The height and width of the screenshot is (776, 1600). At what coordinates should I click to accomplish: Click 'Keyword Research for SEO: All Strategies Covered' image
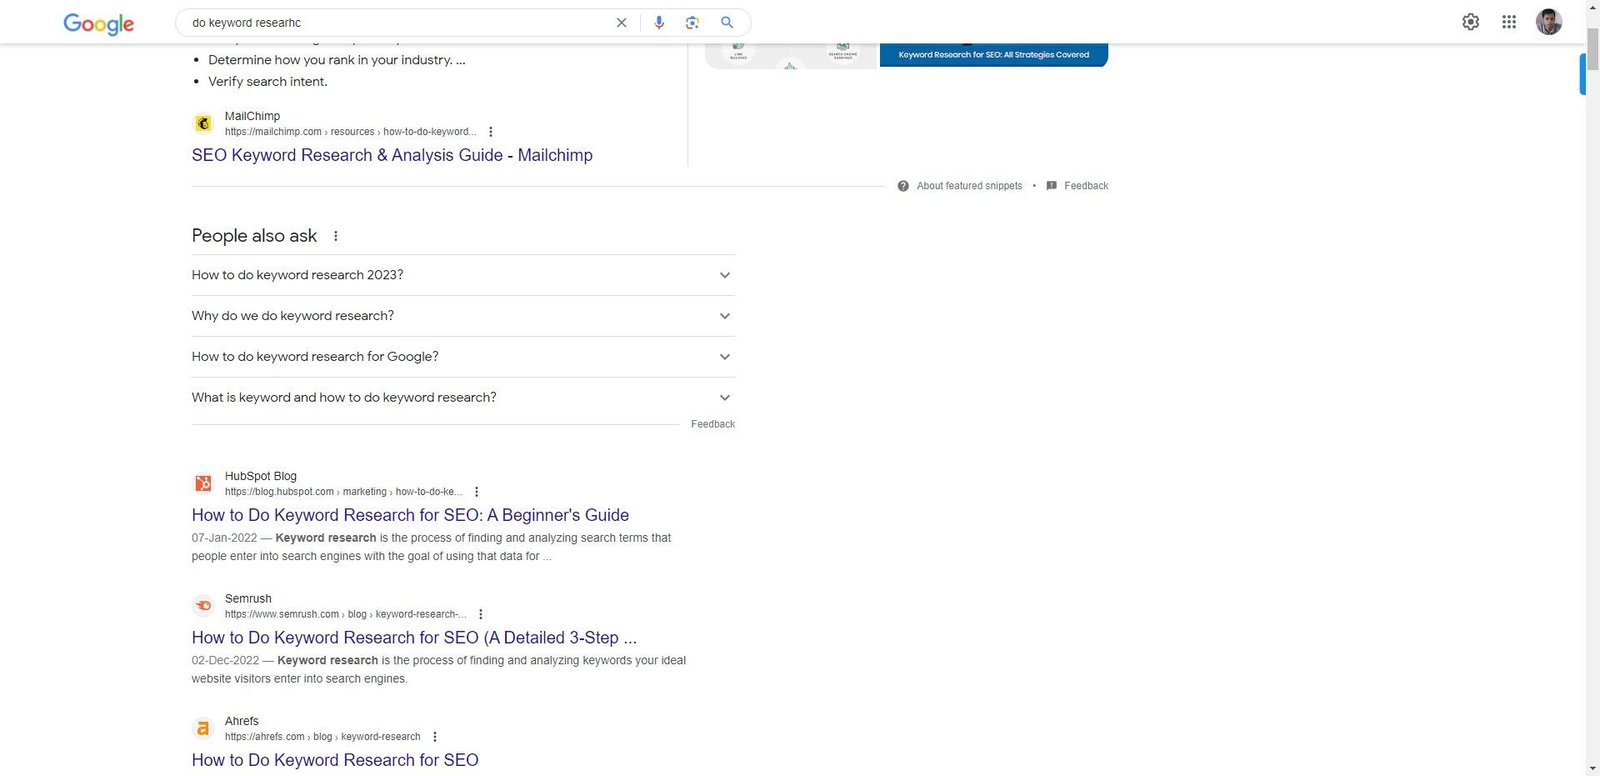tap(994, 55)
